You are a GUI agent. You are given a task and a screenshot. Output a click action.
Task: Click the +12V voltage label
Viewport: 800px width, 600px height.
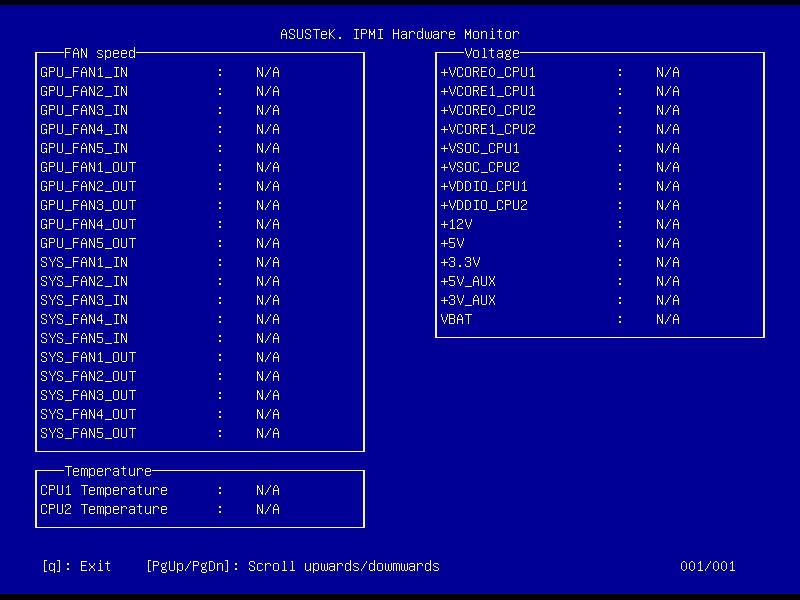456,224
